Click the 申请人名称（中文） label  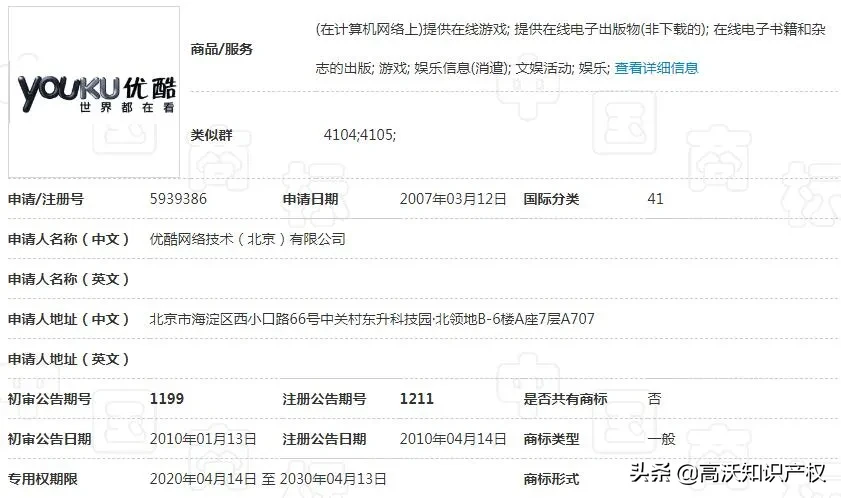[x=69, y=239]
